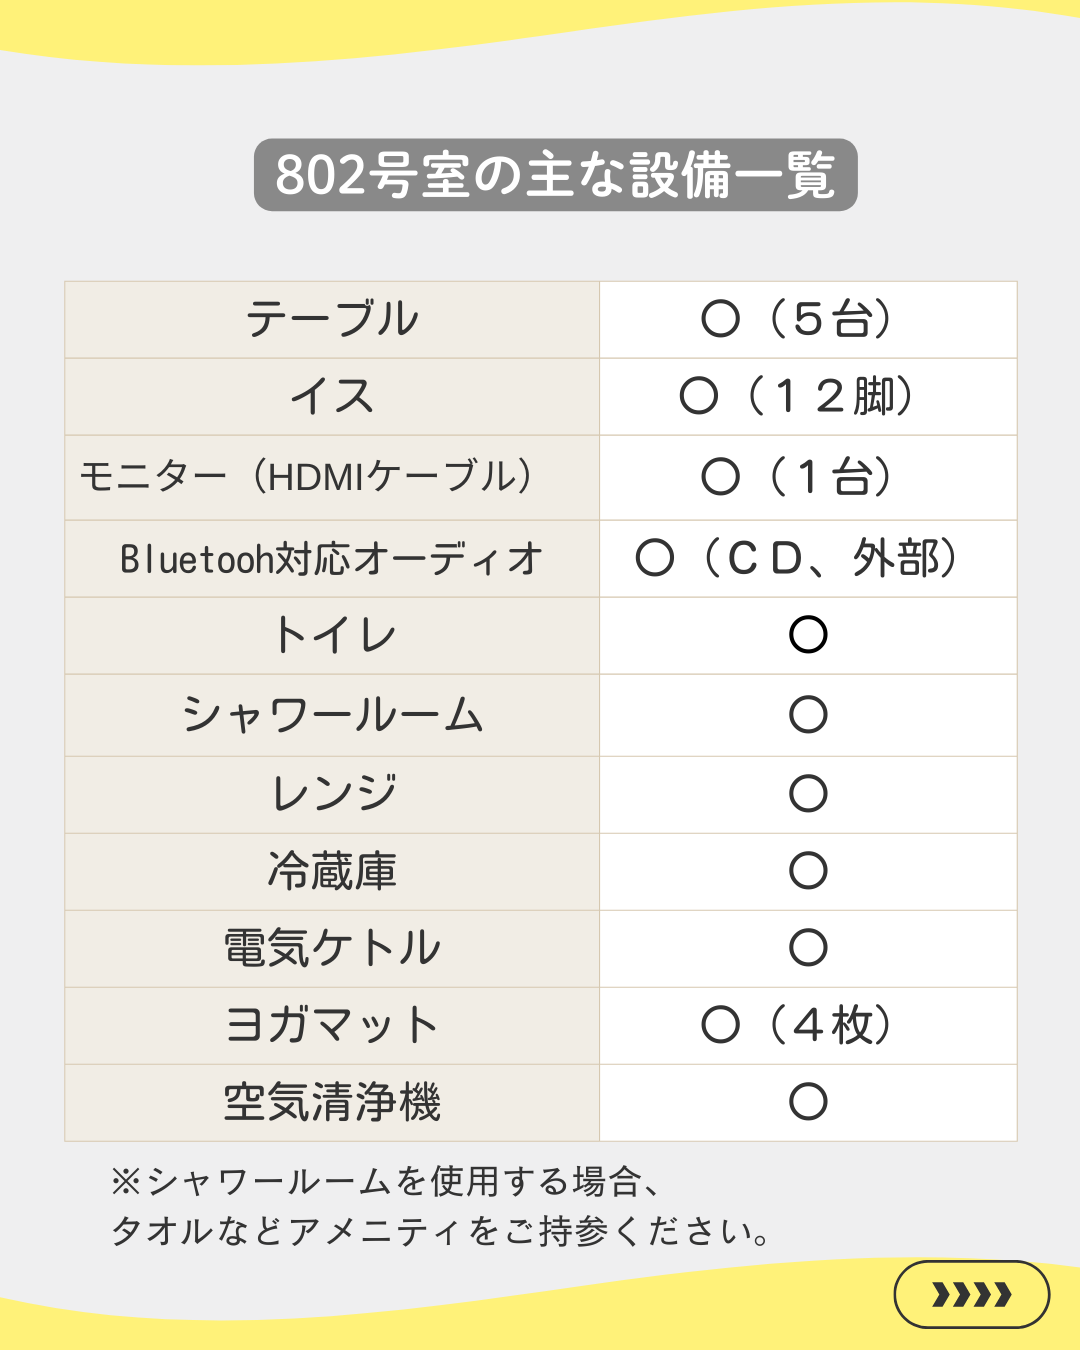The width and height of the screenshot is (1080, 1350).
Task: Click the タオルなどアメニティ note line
Action: [440, 1231]
